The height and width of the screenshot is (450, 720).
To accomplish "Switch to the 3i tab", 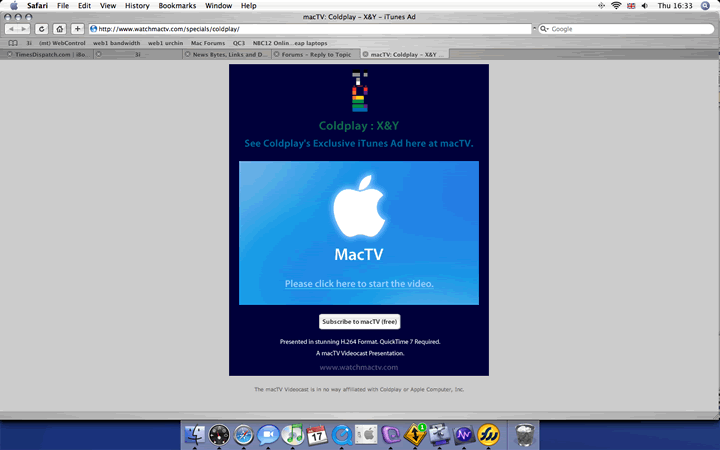I will 138,54.
